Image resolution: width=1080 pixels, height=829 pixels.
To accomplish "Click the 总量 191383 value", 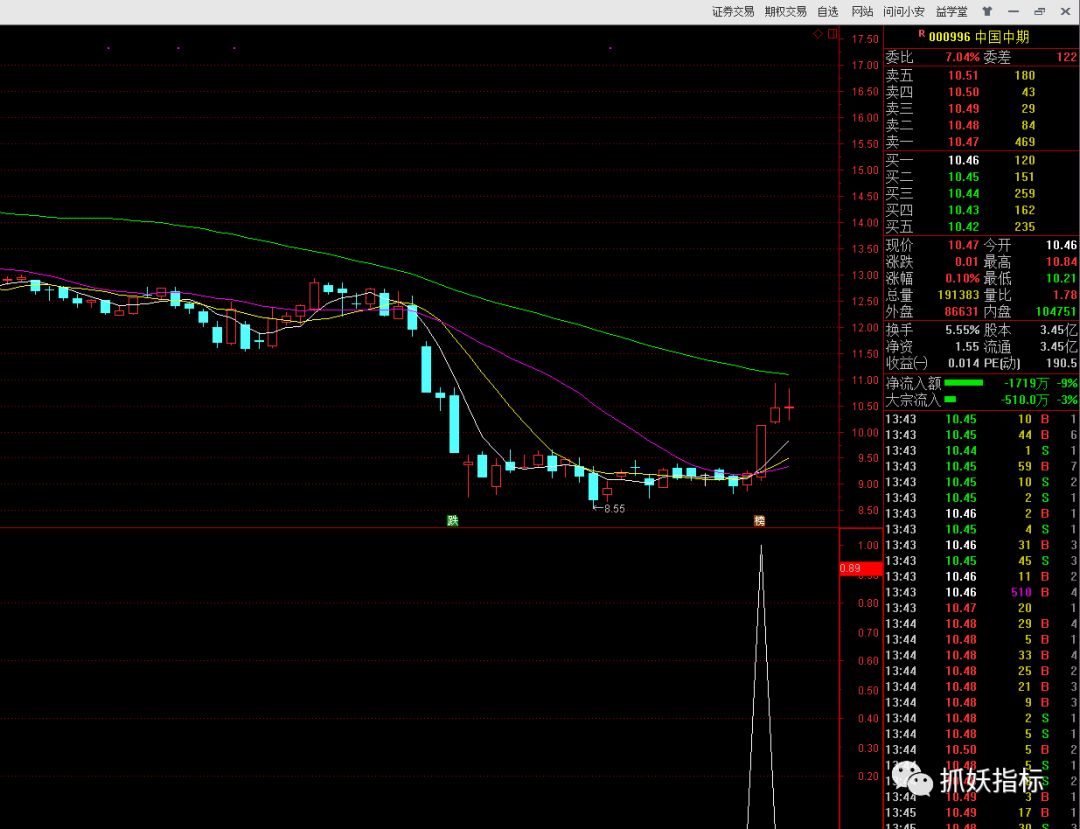I will [958, 295].
